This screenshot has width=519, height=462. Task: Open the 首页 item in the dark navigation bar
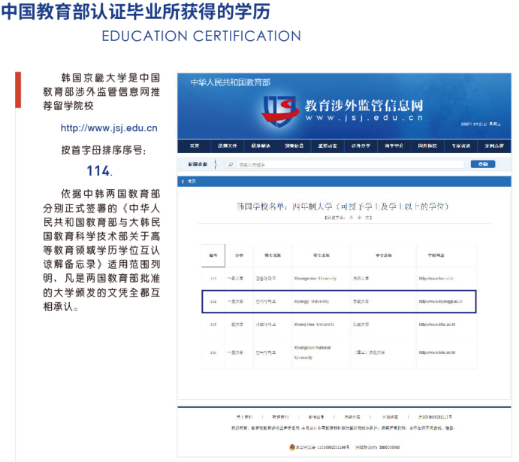(x=194, y=146)
